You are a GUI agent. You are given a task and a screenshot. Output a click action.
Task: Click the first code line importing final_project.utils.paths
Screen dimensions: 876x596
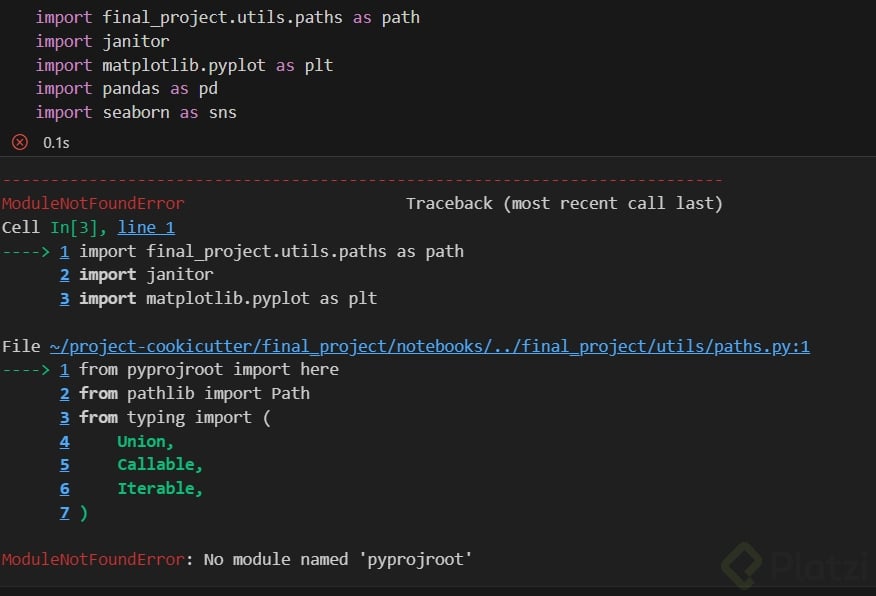[227, 17]
